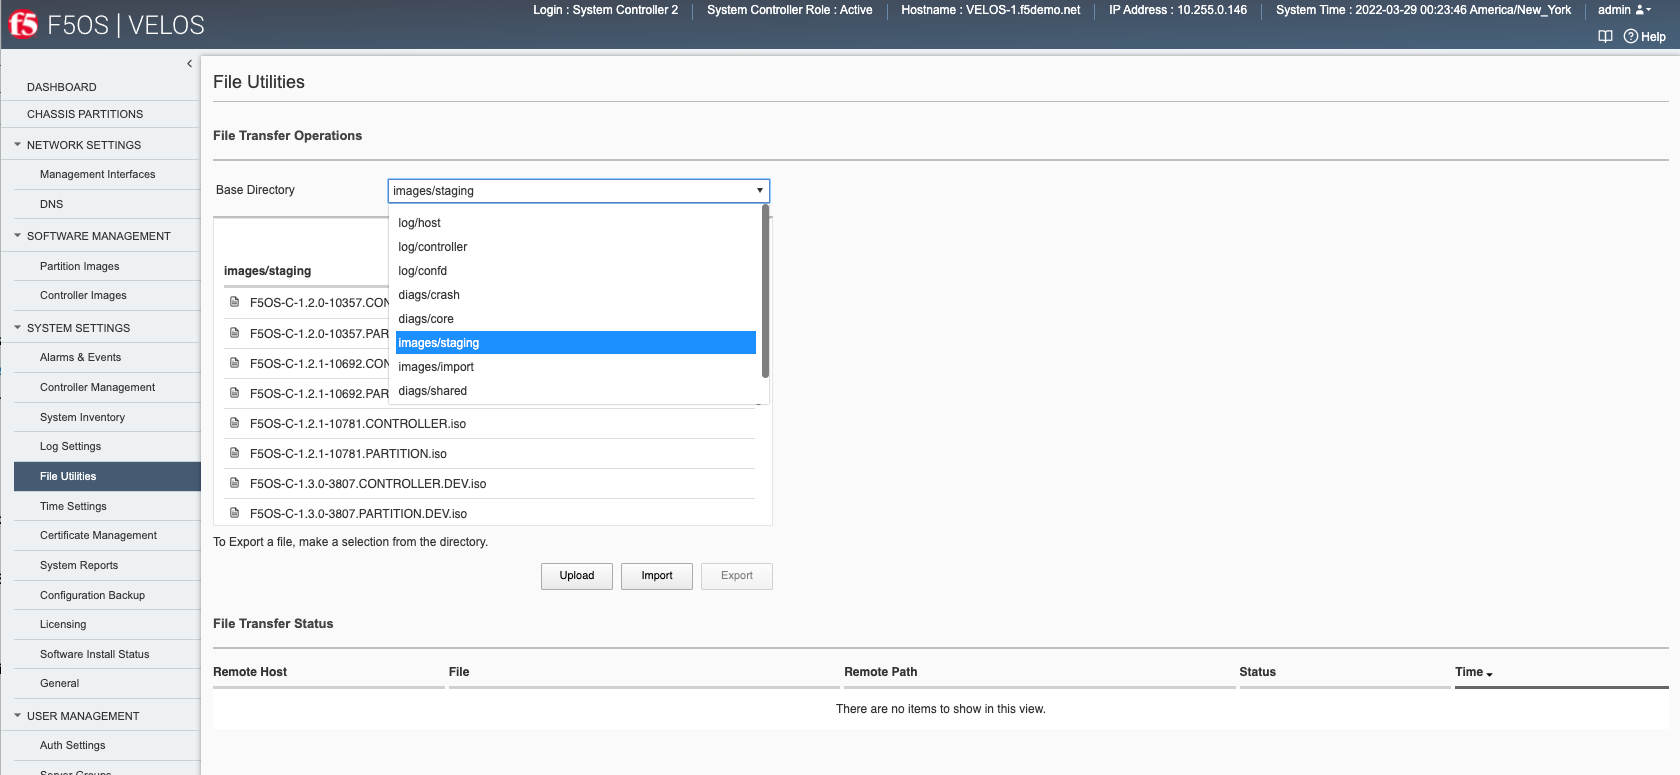This screenshot has width=1680, height=775.
Task: Open Configuration Backup page
Action: 93,595
